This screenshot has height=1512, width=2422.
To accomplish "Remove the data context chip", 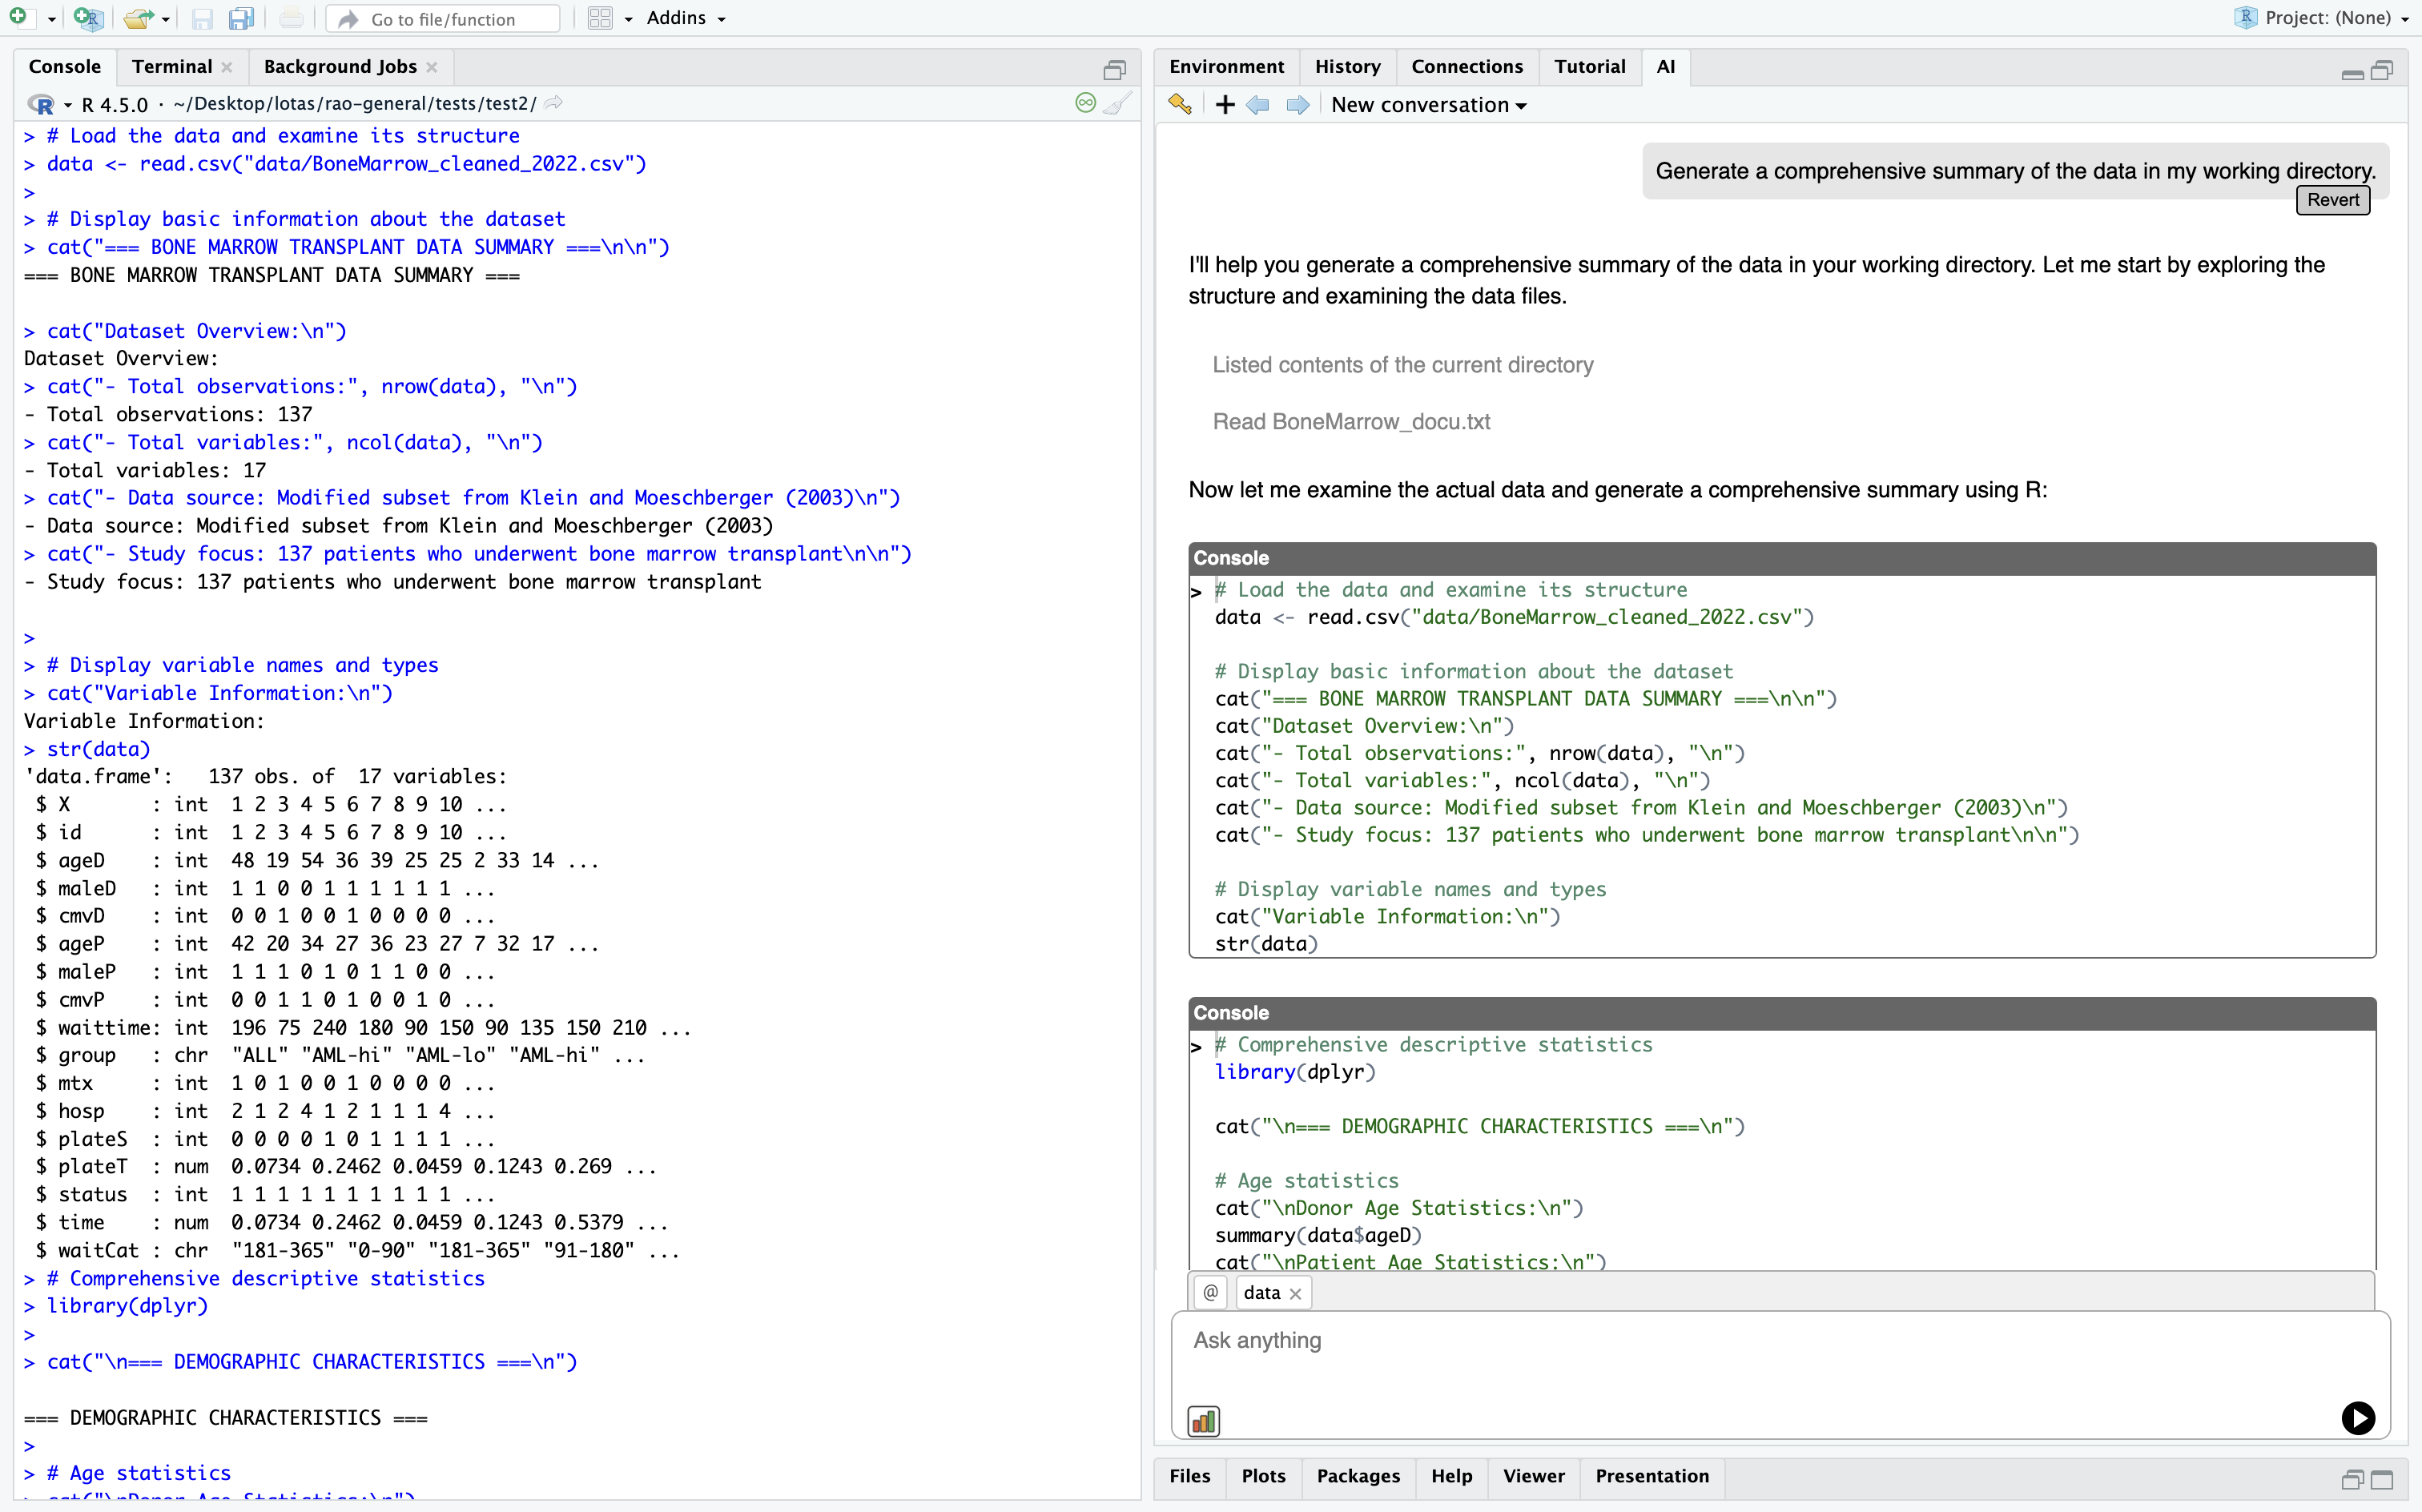I will tap(1296, 1293).
